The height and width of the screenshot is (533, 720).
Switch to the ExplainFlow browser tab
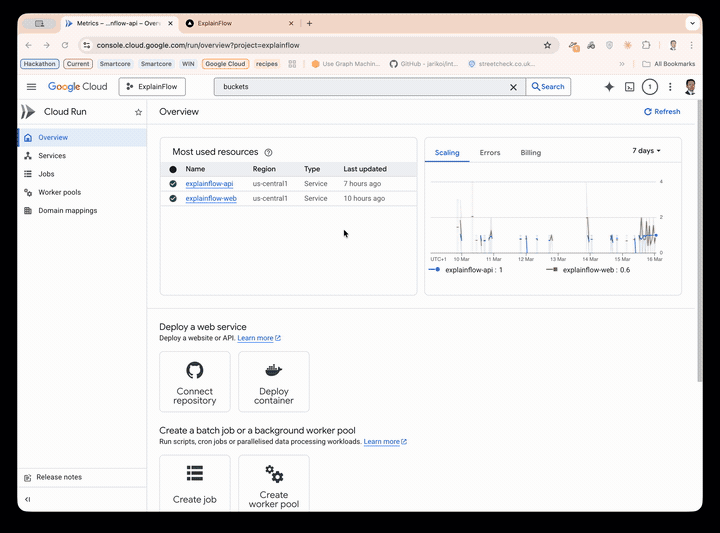point(240,23)
